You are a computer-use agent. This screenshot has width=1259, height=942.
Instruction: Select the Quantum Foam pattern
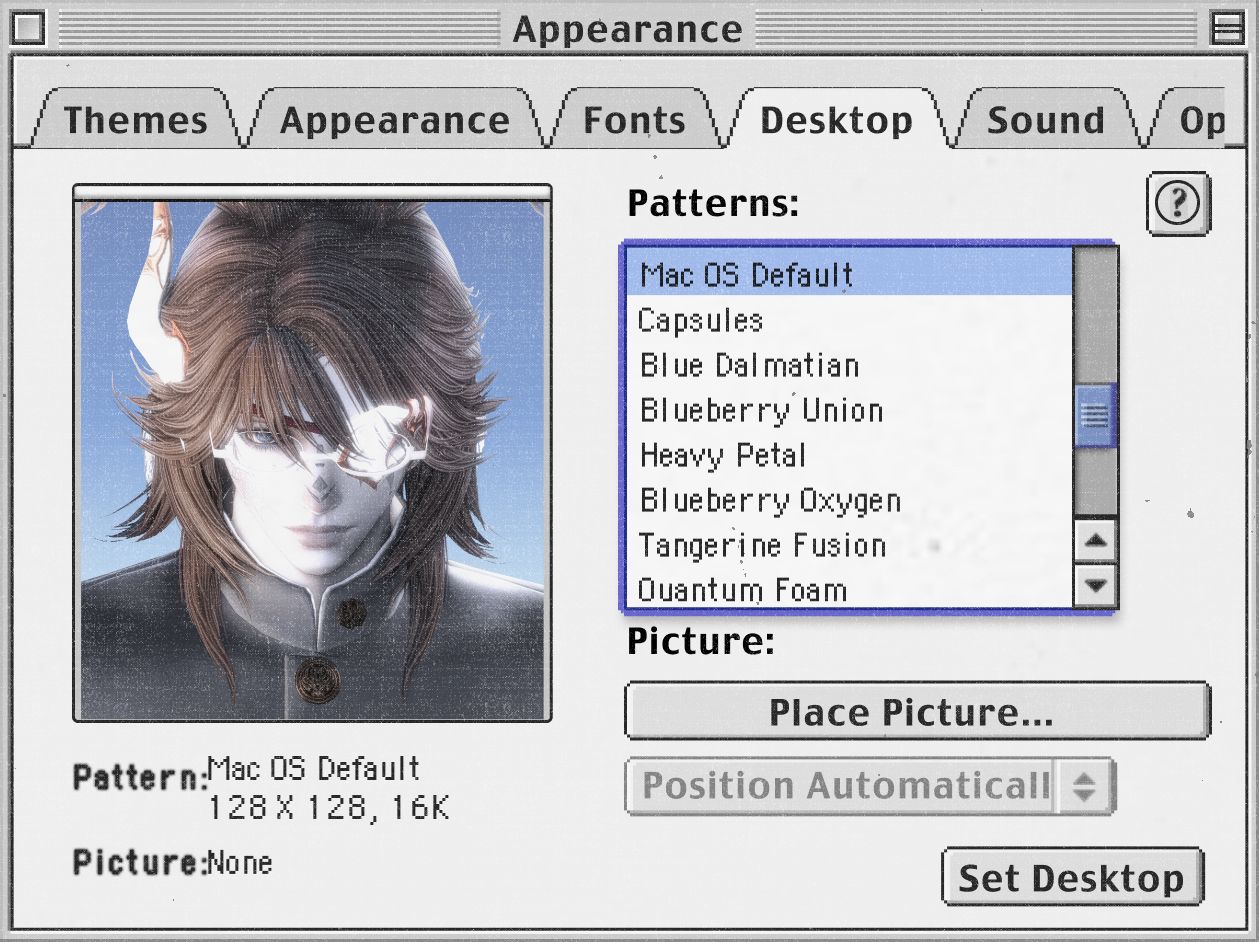849,589
